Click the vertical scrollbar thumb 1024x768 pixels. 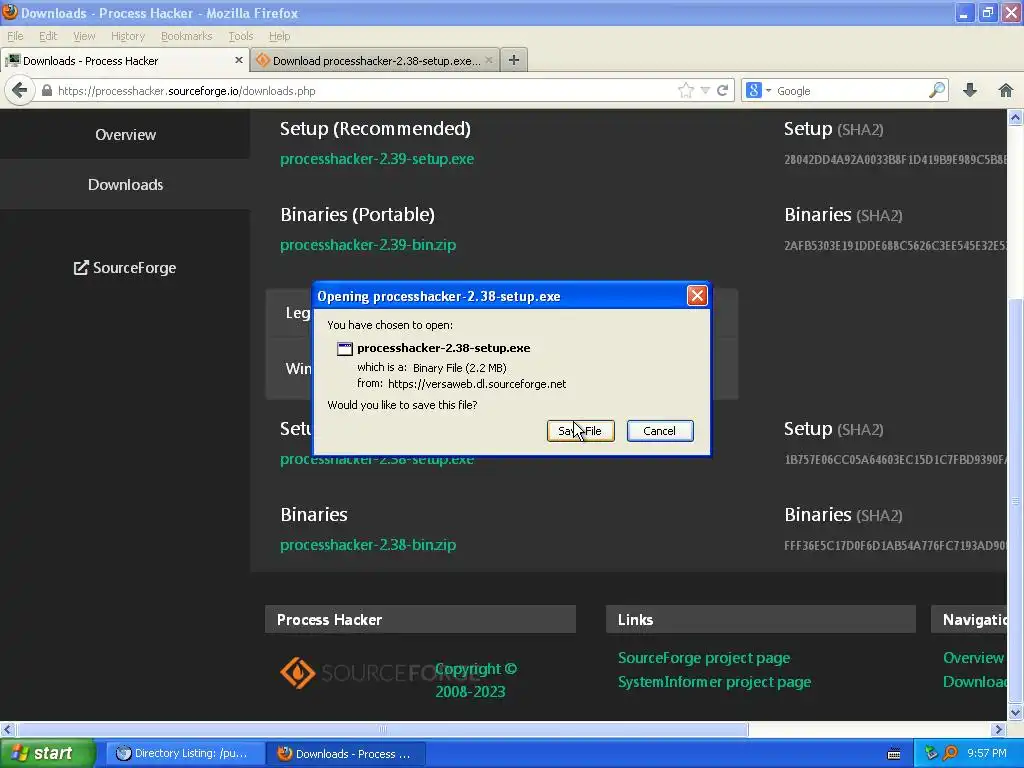click(1015, 502)
